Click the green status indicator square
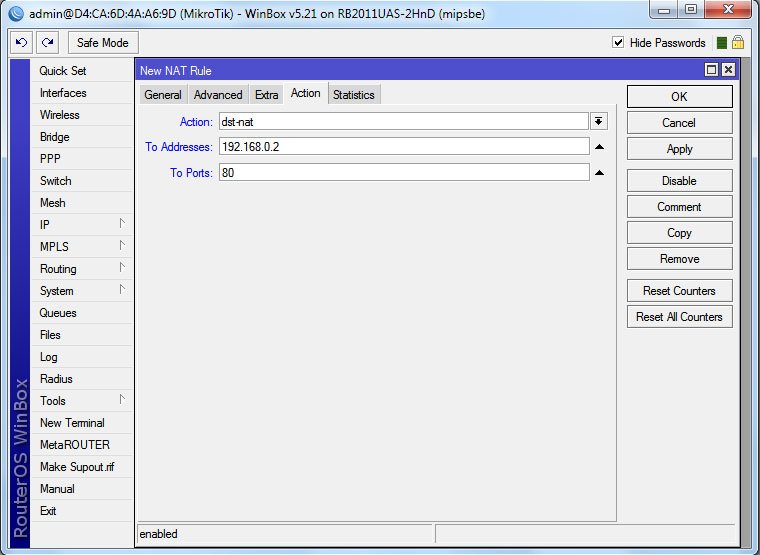The width and height of the screenshot is (760, 555). click(721, 43)
